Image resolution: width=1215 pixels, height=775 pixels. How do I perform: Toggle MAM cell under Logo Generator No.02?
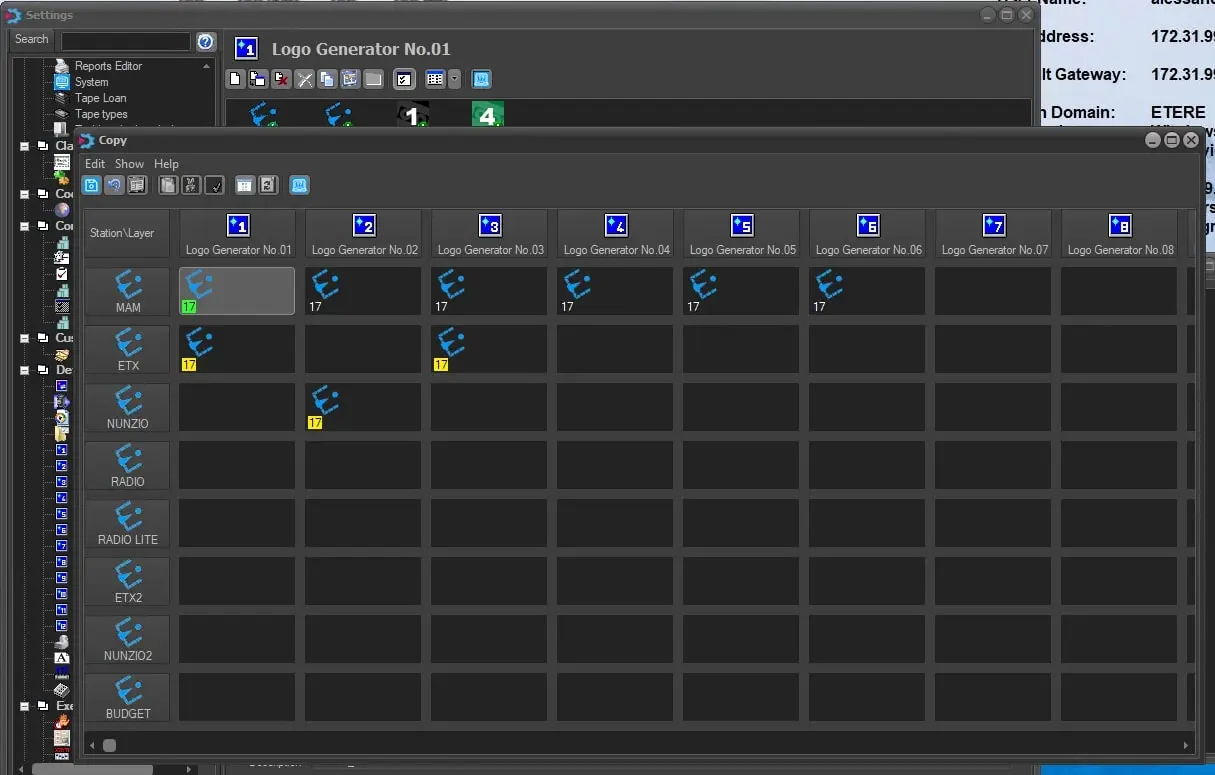[363, 291]
